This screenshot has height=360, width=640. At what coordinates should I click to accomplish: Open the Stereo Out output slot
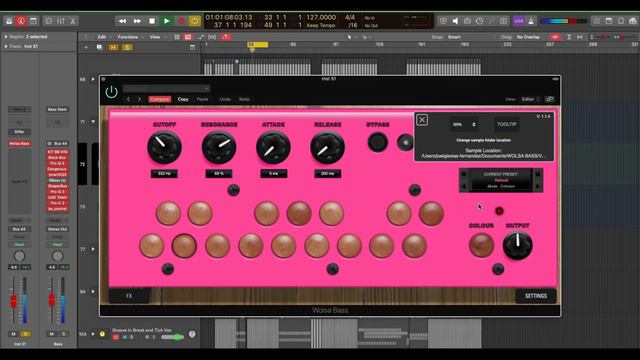(58, 229)
